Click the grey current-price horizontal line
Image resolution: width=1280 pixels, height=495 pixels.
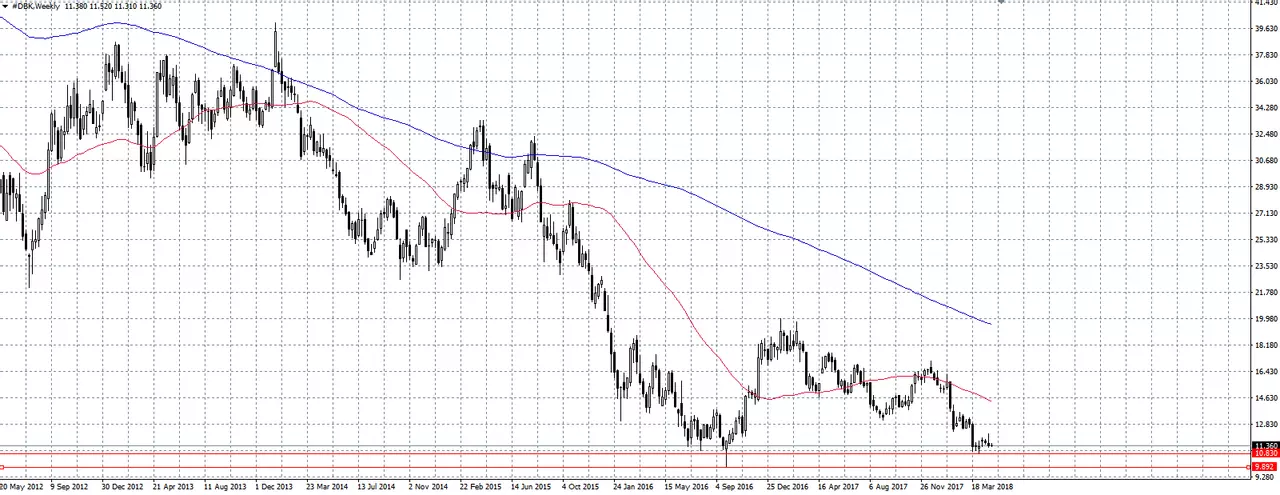(x=626, y=446)
